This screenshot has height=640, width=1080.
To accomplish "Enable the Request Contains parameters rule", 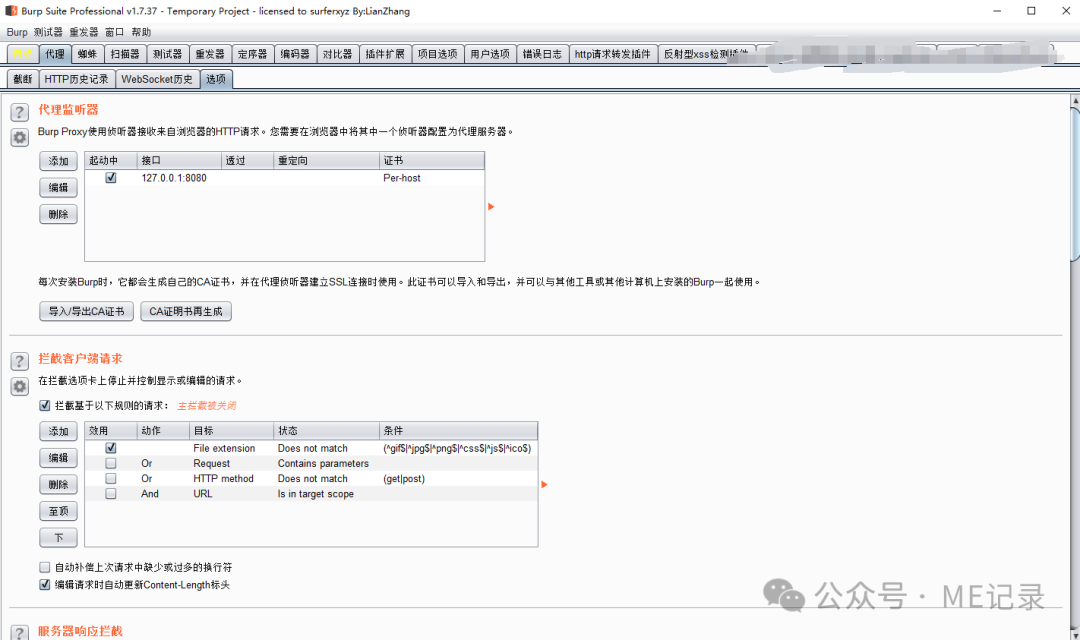I will click(110, 462).
